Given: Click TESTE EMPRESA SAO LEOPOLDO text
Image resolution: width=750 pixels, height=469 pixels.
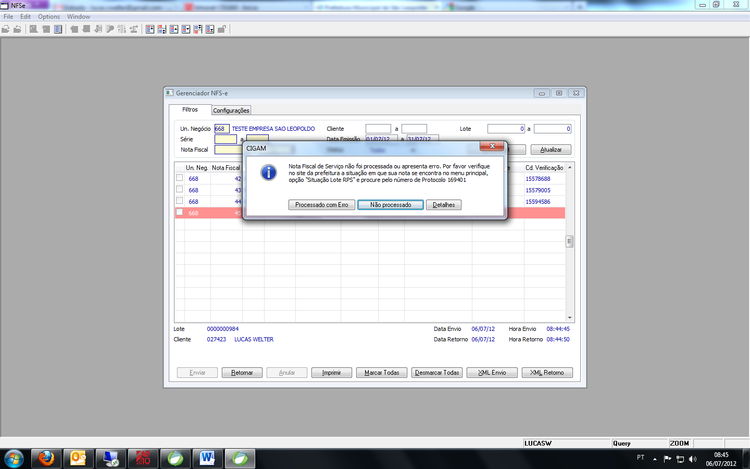Looking at the screenshot, I should [273, 129].
